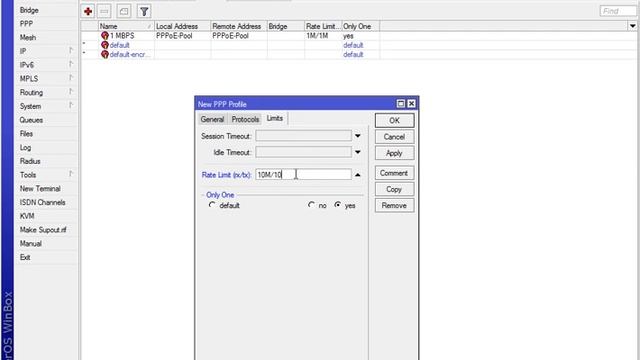Maximize the New PPP Profile dialog

(401, 104)
